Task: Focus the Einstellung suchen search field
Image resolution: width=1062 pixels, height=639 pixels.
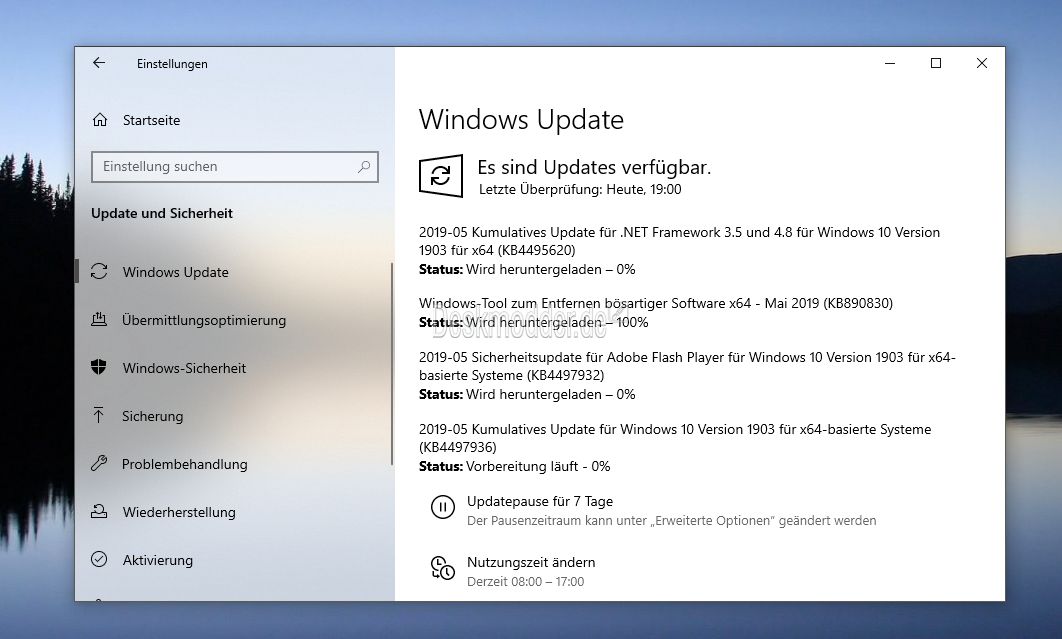Action: point(234,167)
